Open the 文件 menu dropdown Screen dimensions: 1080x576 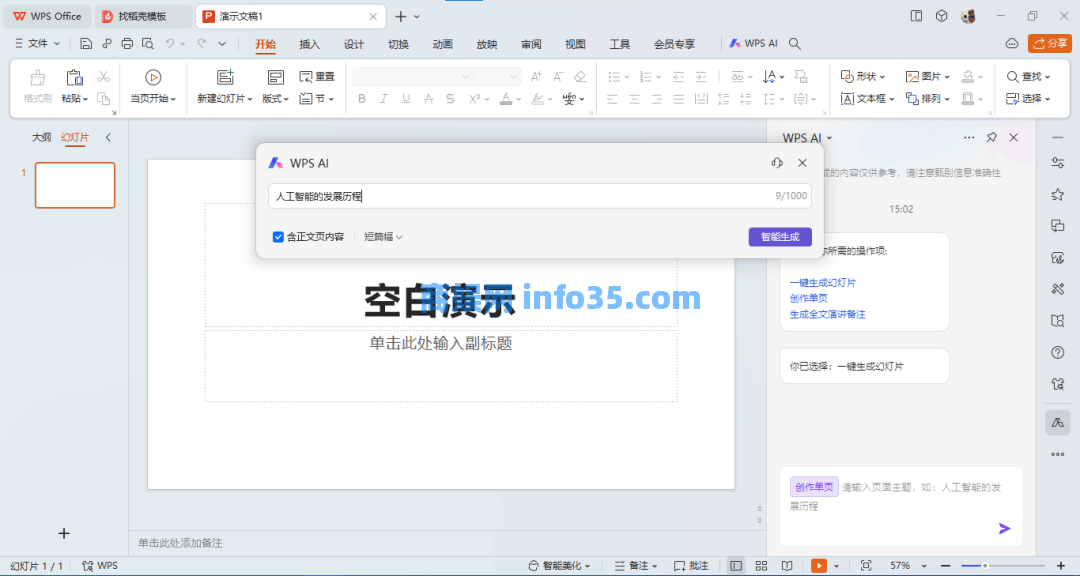38,43
